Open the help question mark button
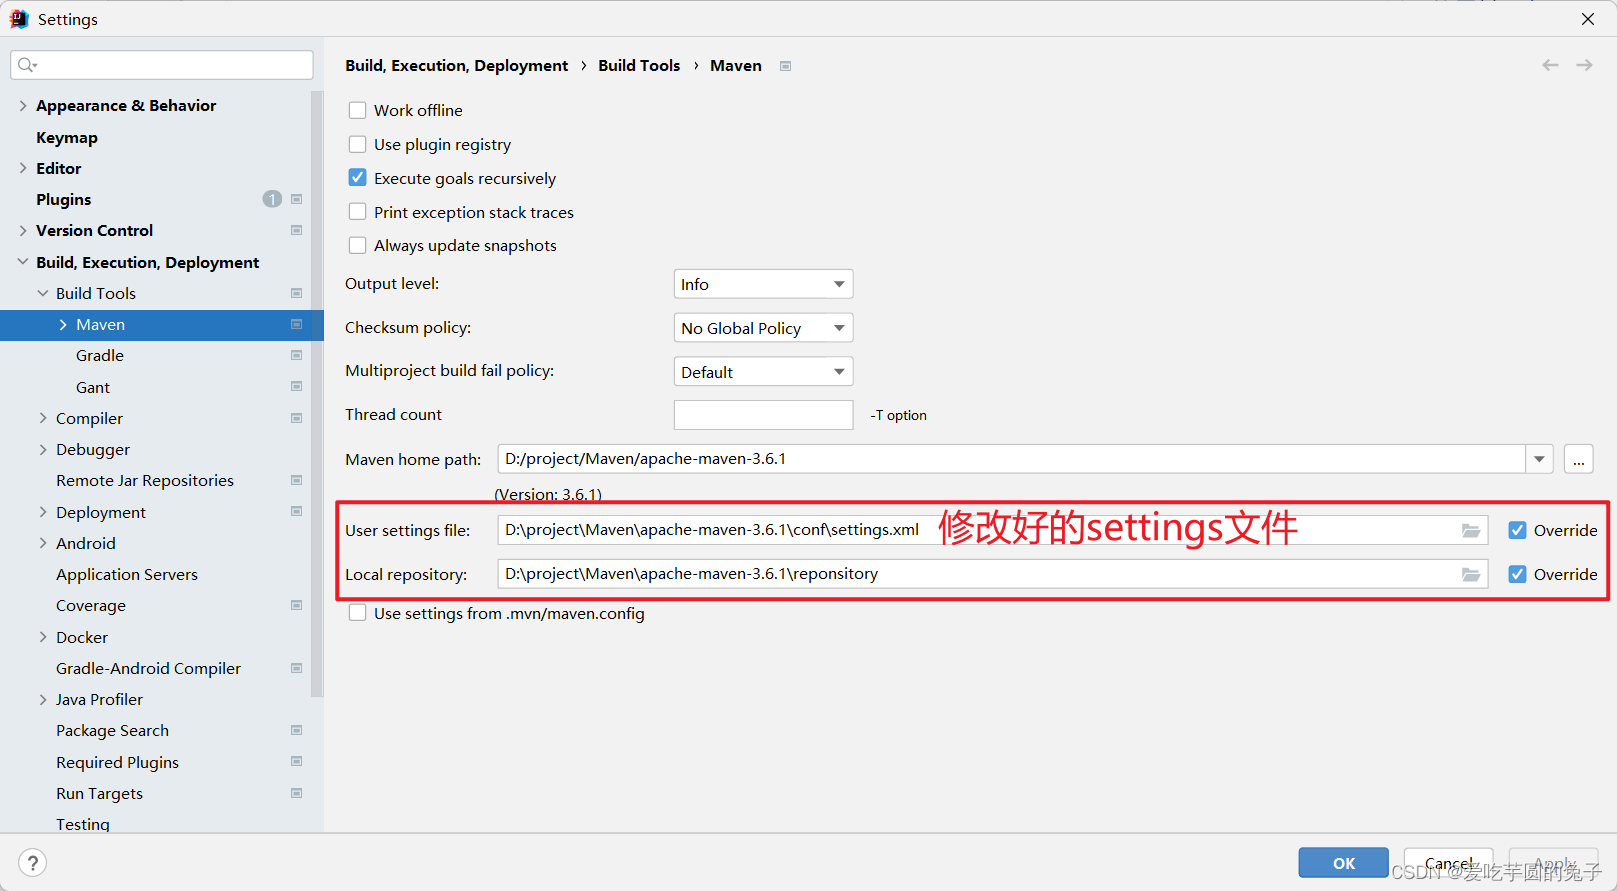The height and width of the screenshot is (891, 1617). 32,863
